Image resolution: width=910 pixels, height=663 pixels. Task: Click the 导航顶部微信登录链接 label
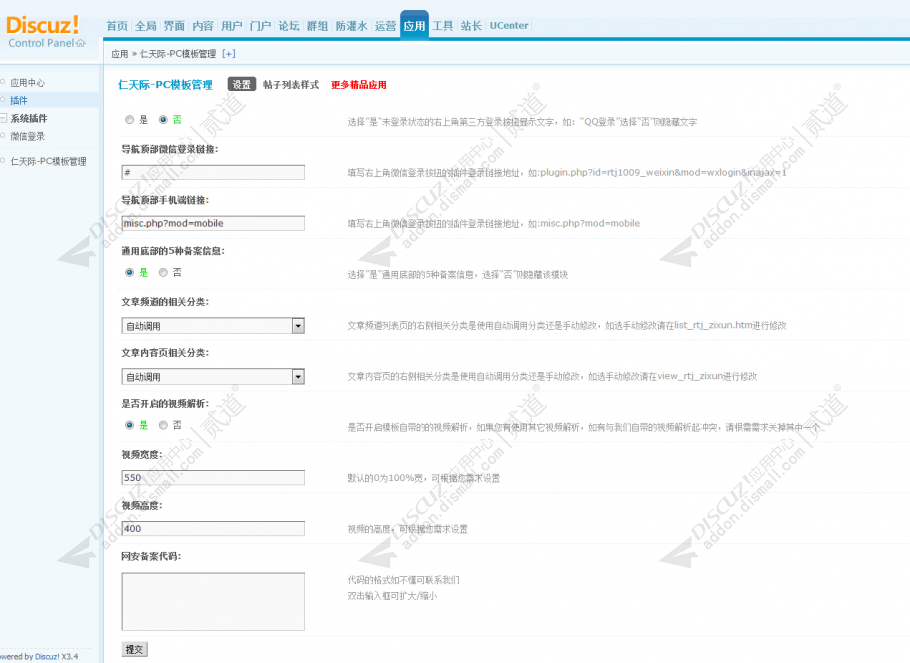(169, 149)
